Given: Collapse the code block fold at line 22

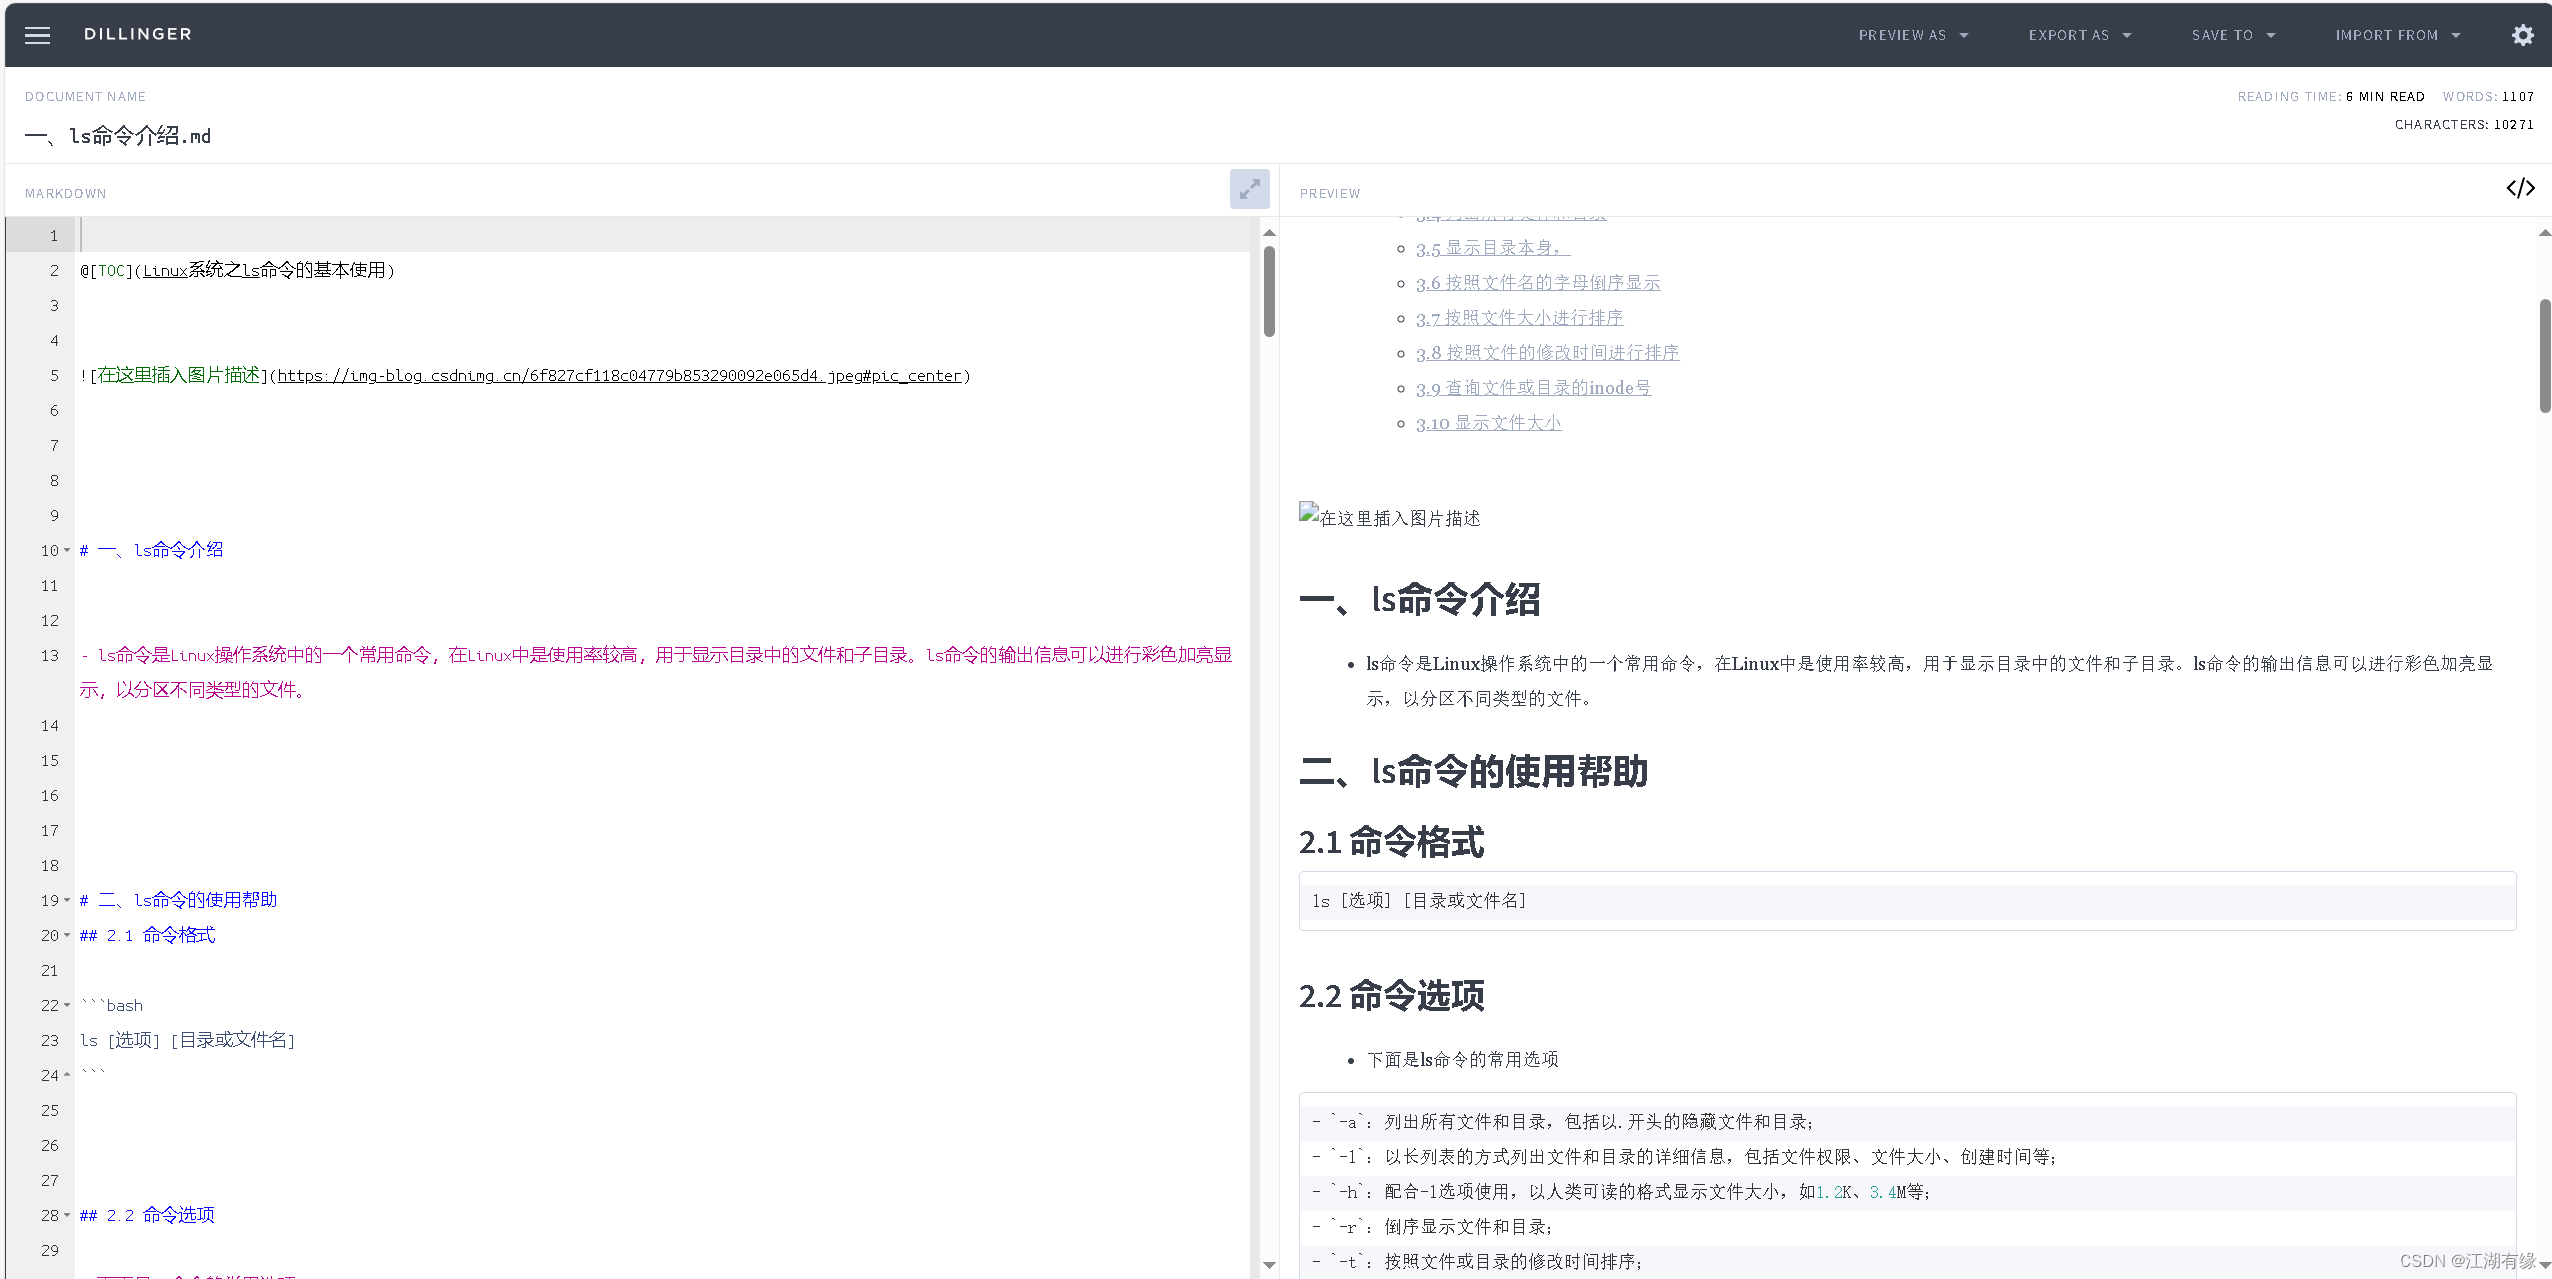Looking at the screenshot, I should [x=67, y=1006].
